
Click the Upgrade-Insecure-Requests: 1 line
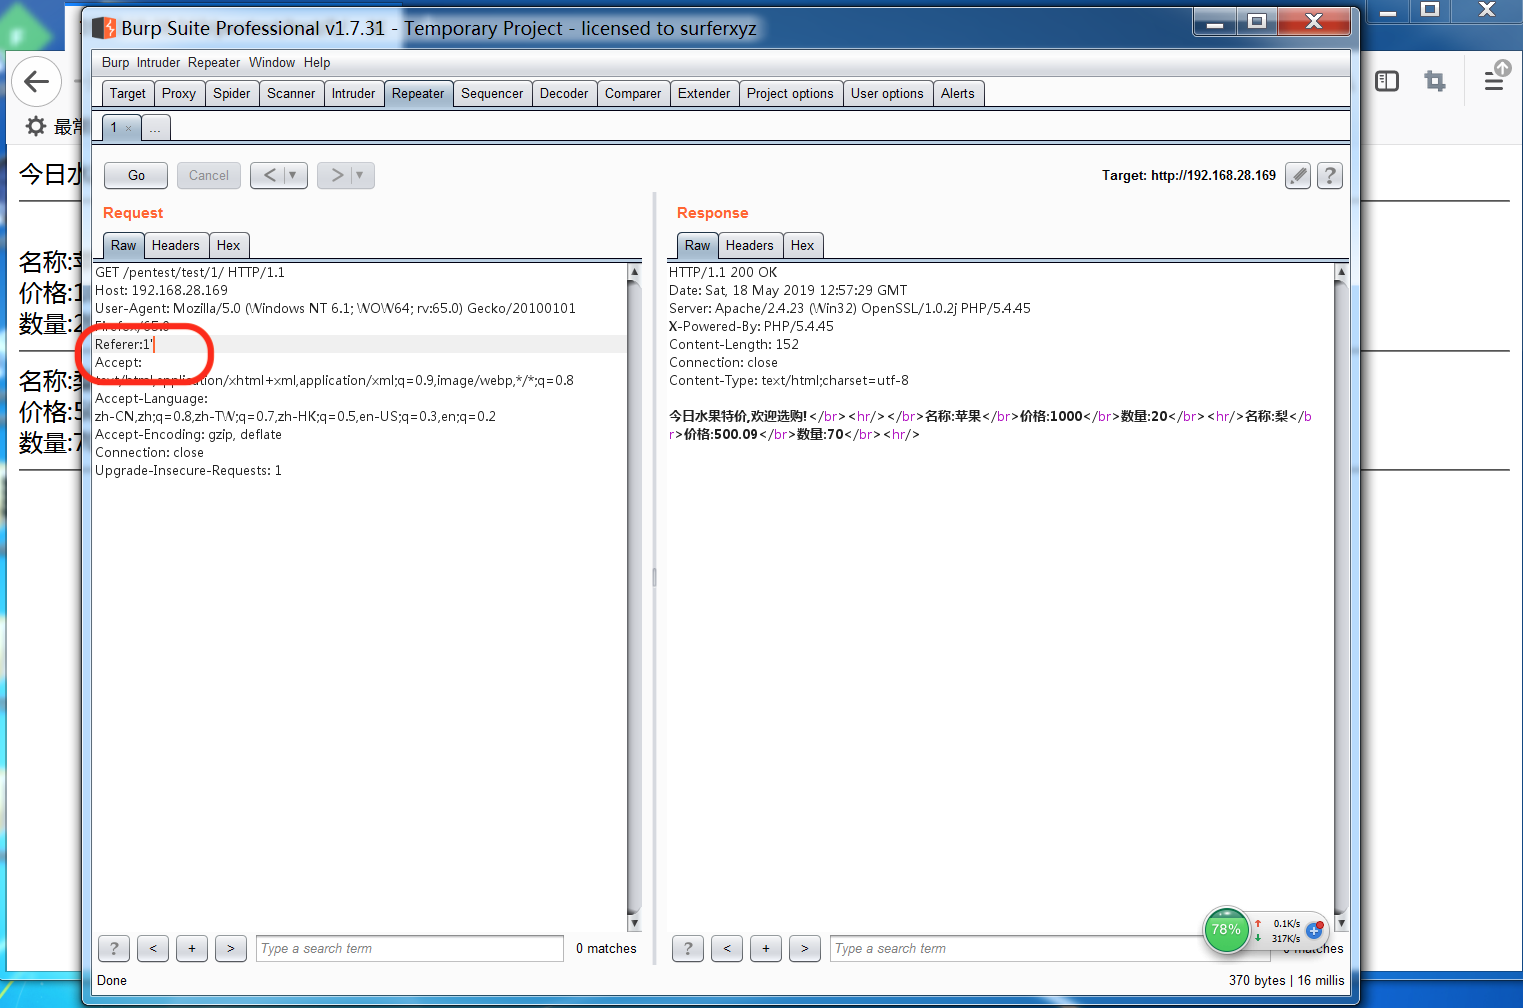pyautogui.click(x=188, y=470)
